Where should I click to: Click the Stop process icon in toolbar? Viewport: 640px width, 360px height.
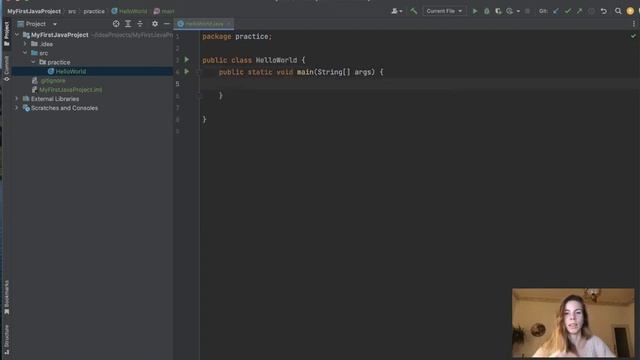(x=527, y=11)
